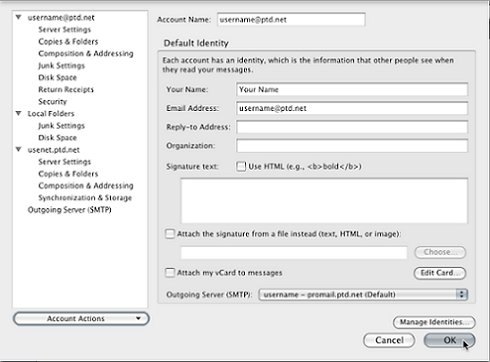Open Disk Space under Local Folders

click(57, 138)
